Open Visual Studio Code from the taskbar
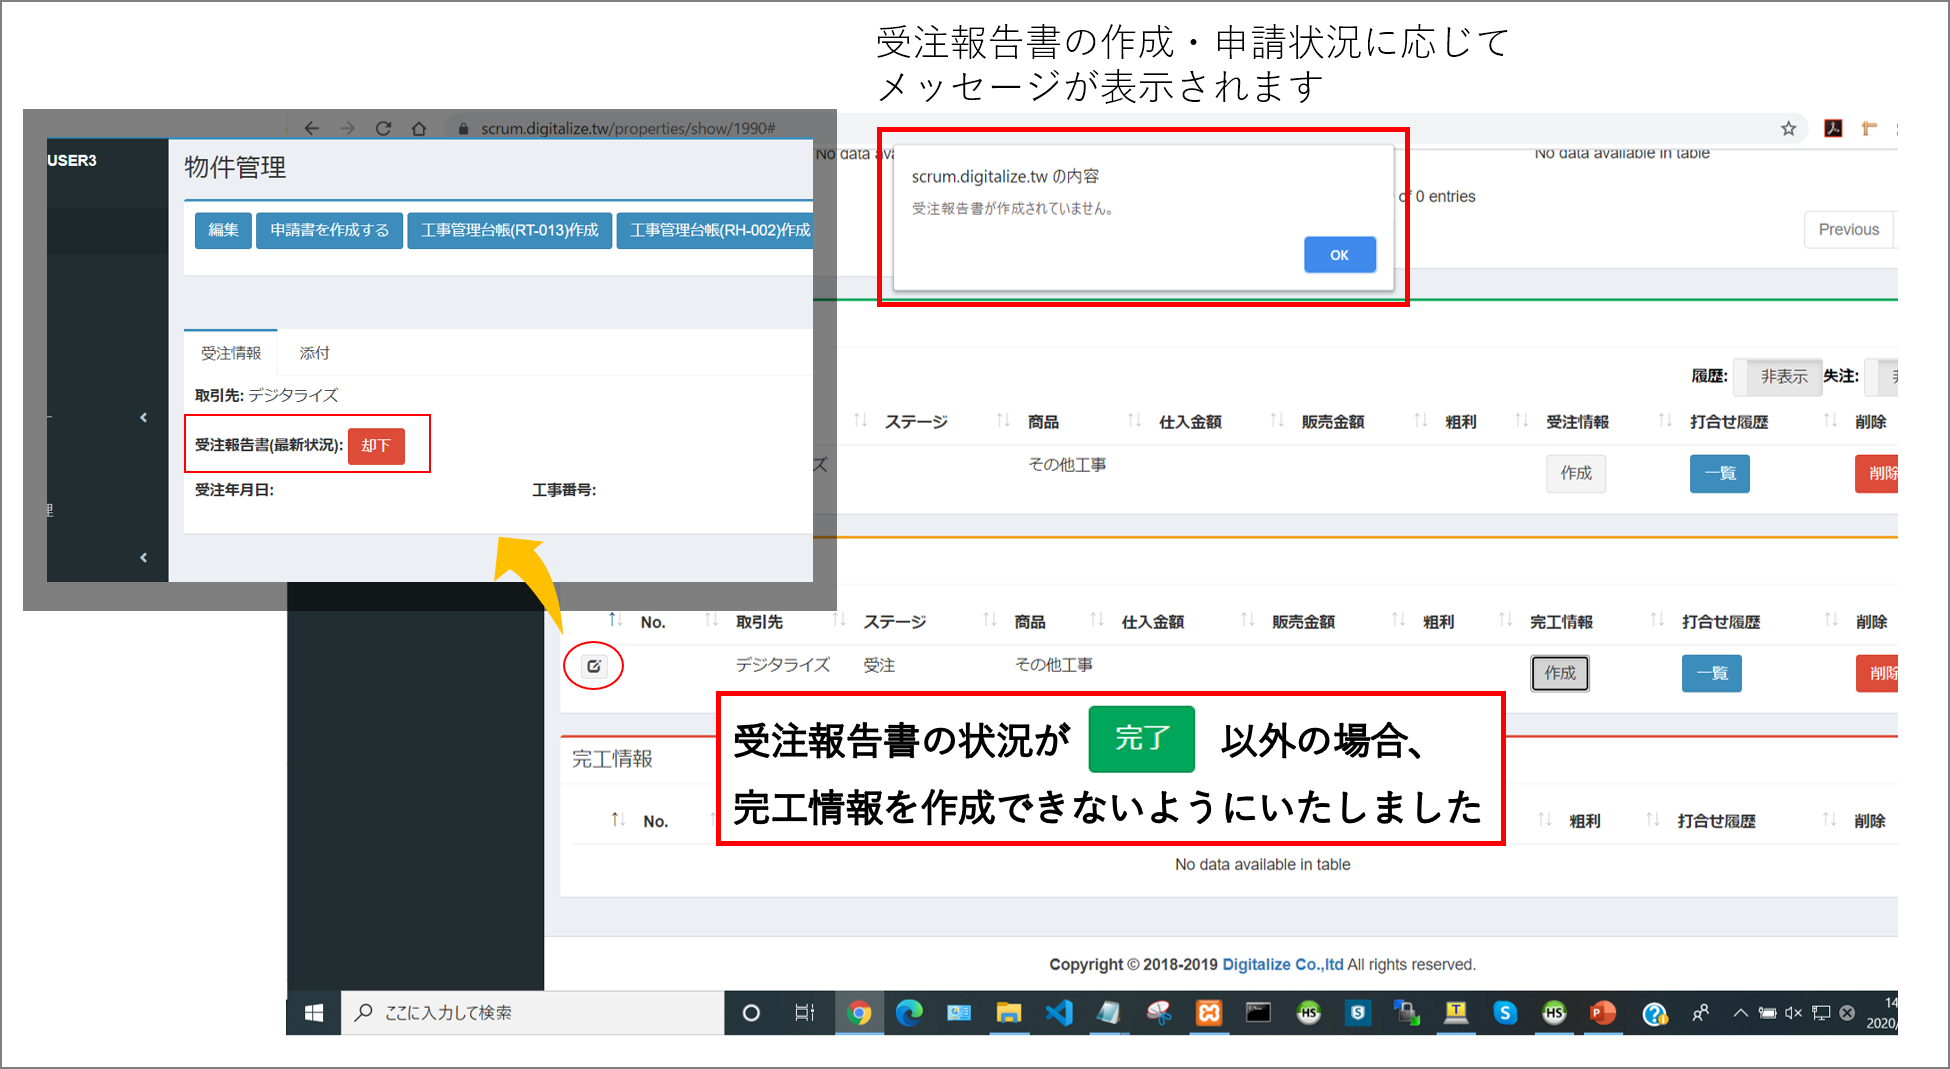Image resolution: width=1950 pixels, height=1069 pixels. tap(1059, 1013)
